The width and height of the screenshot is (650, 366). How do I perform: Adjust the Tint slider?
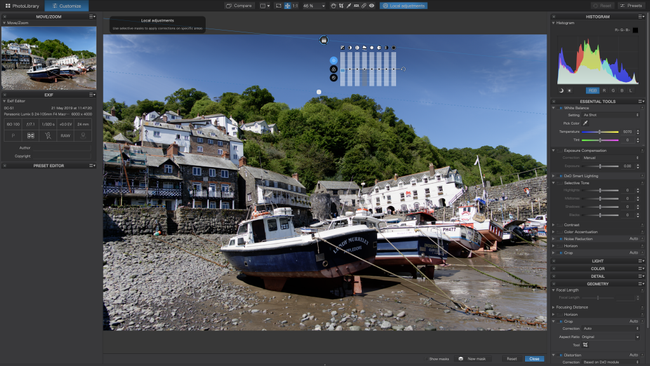(600, 140)
